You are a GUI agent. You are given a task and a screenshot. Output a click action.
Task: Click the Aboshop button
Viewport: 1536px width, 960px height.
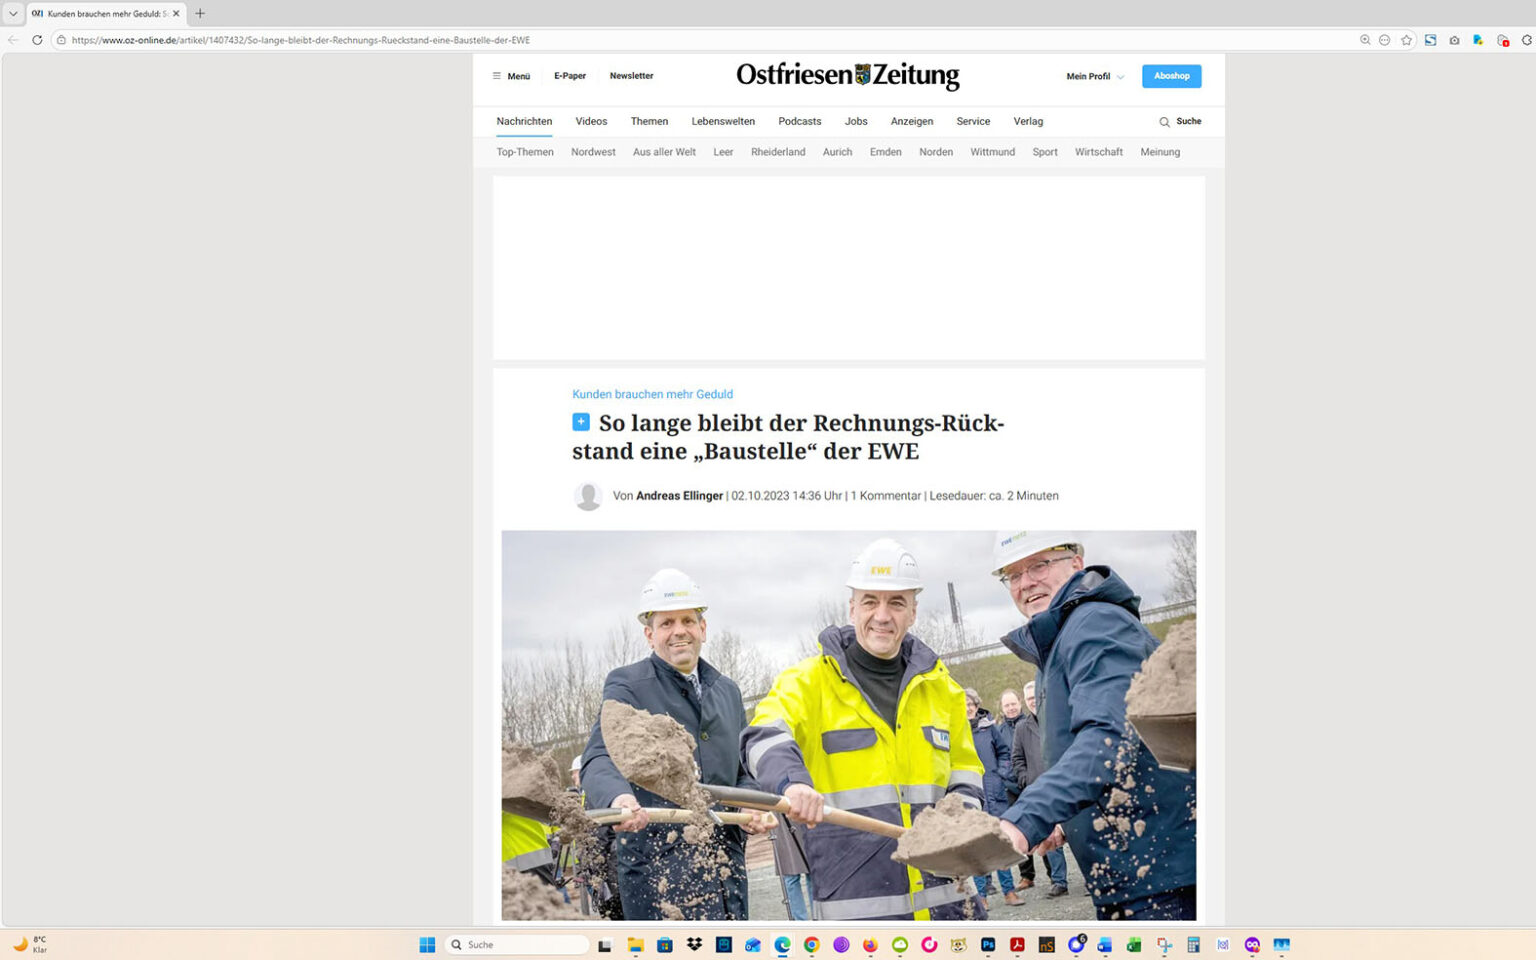1171,75
